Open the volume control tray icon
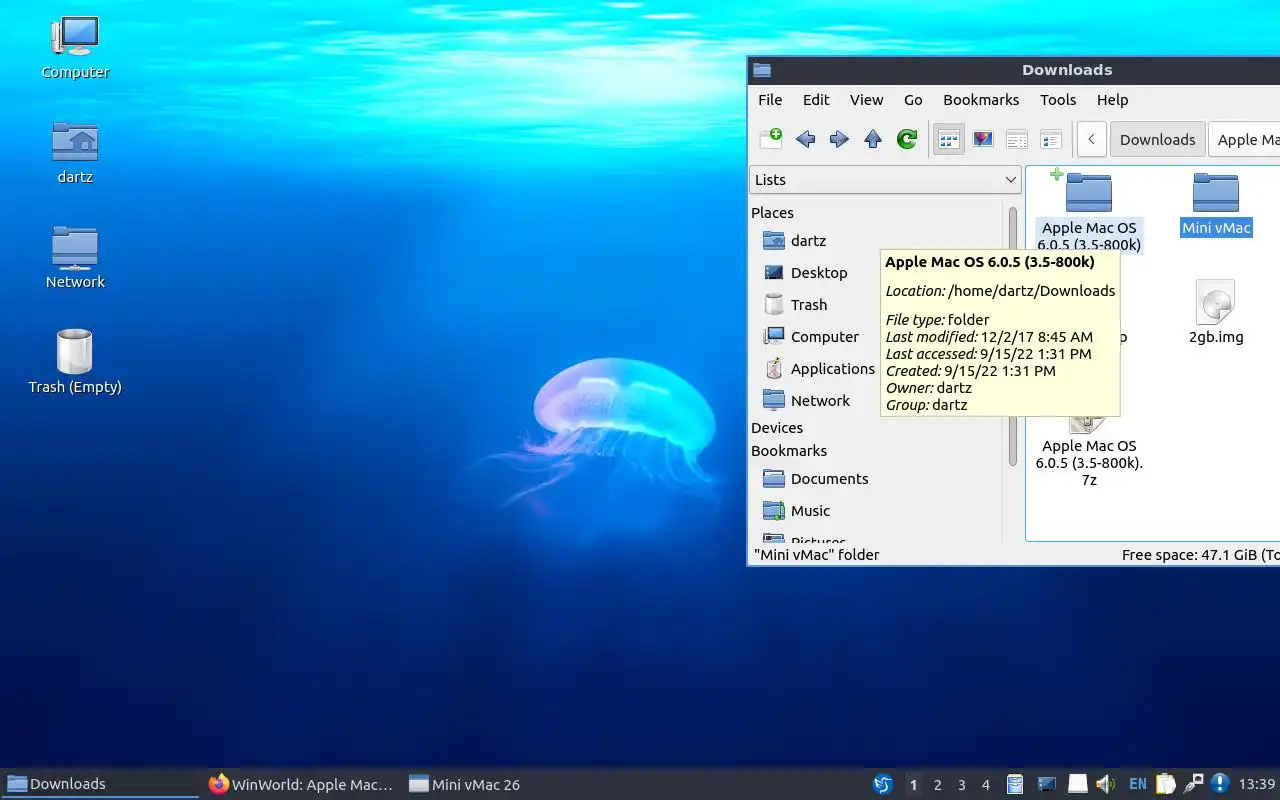The width and height of the screenshot is (1280, 800). (x=1105, y=784)
